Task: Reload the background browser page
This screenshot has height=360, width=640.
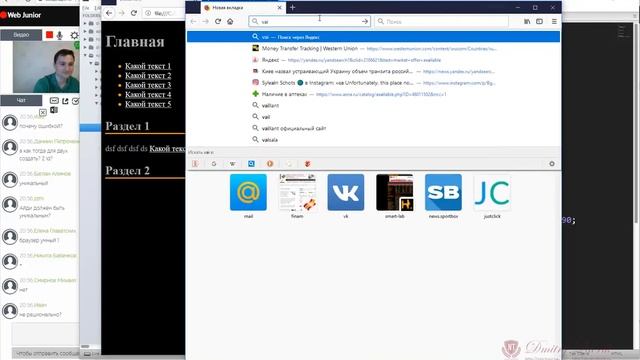Action: (x=133, y=13)
